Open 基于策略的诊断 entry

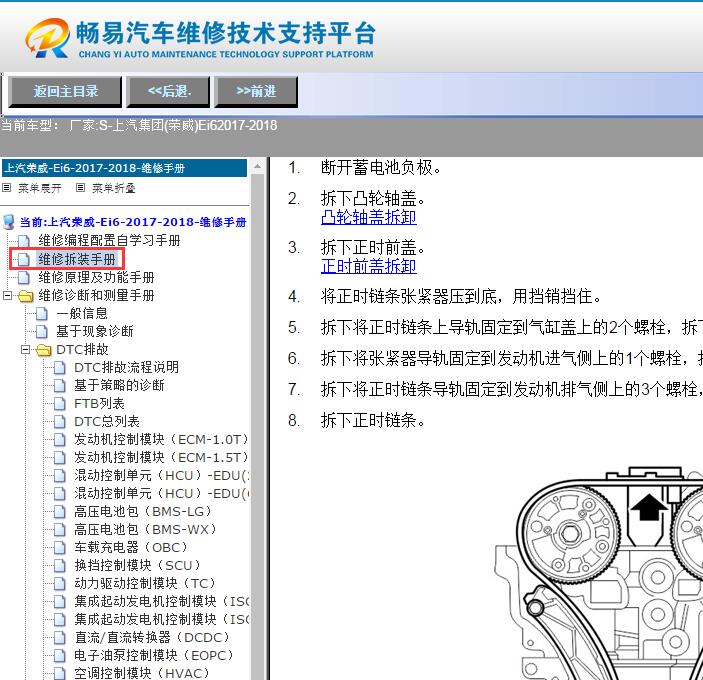tap(119, 385)
